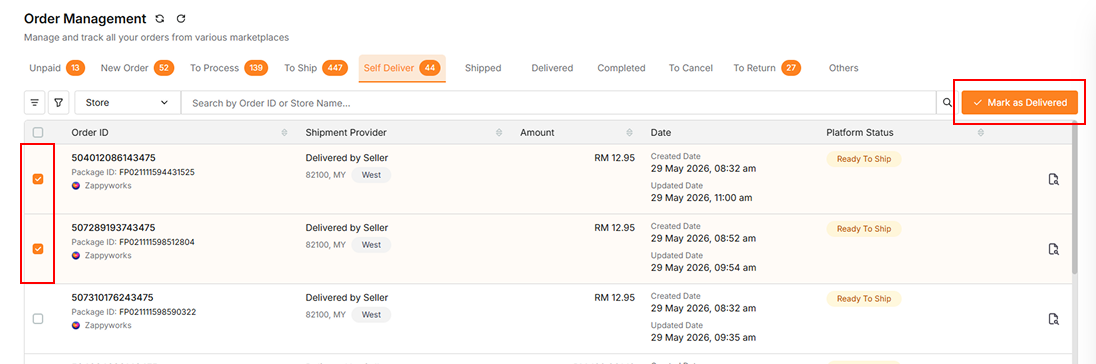Go to the Shipped tab
Viewport: 1096px width, 364px height.
click(x=483, y=68)
